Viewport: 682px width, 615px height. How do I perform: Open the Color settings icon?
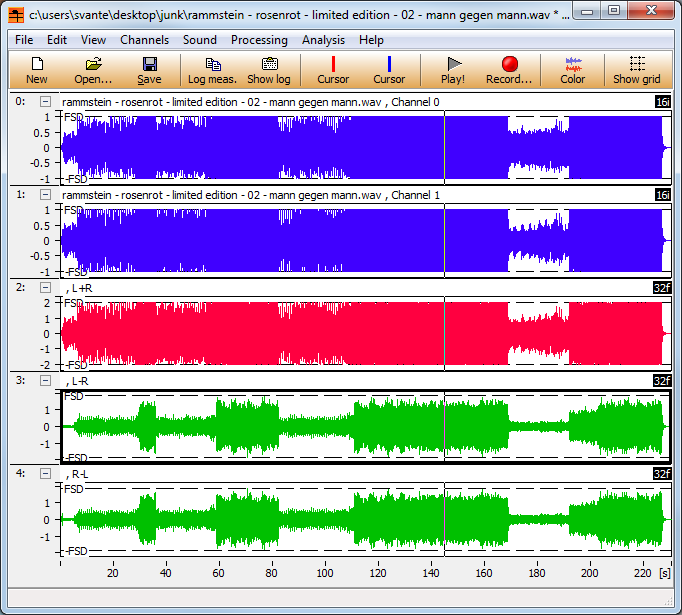click(573, 70)
